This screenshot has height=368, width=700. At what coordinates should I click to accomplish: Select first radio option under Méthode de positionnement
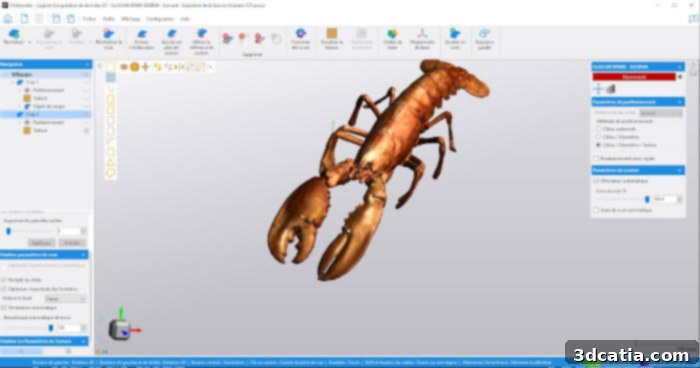598,129
